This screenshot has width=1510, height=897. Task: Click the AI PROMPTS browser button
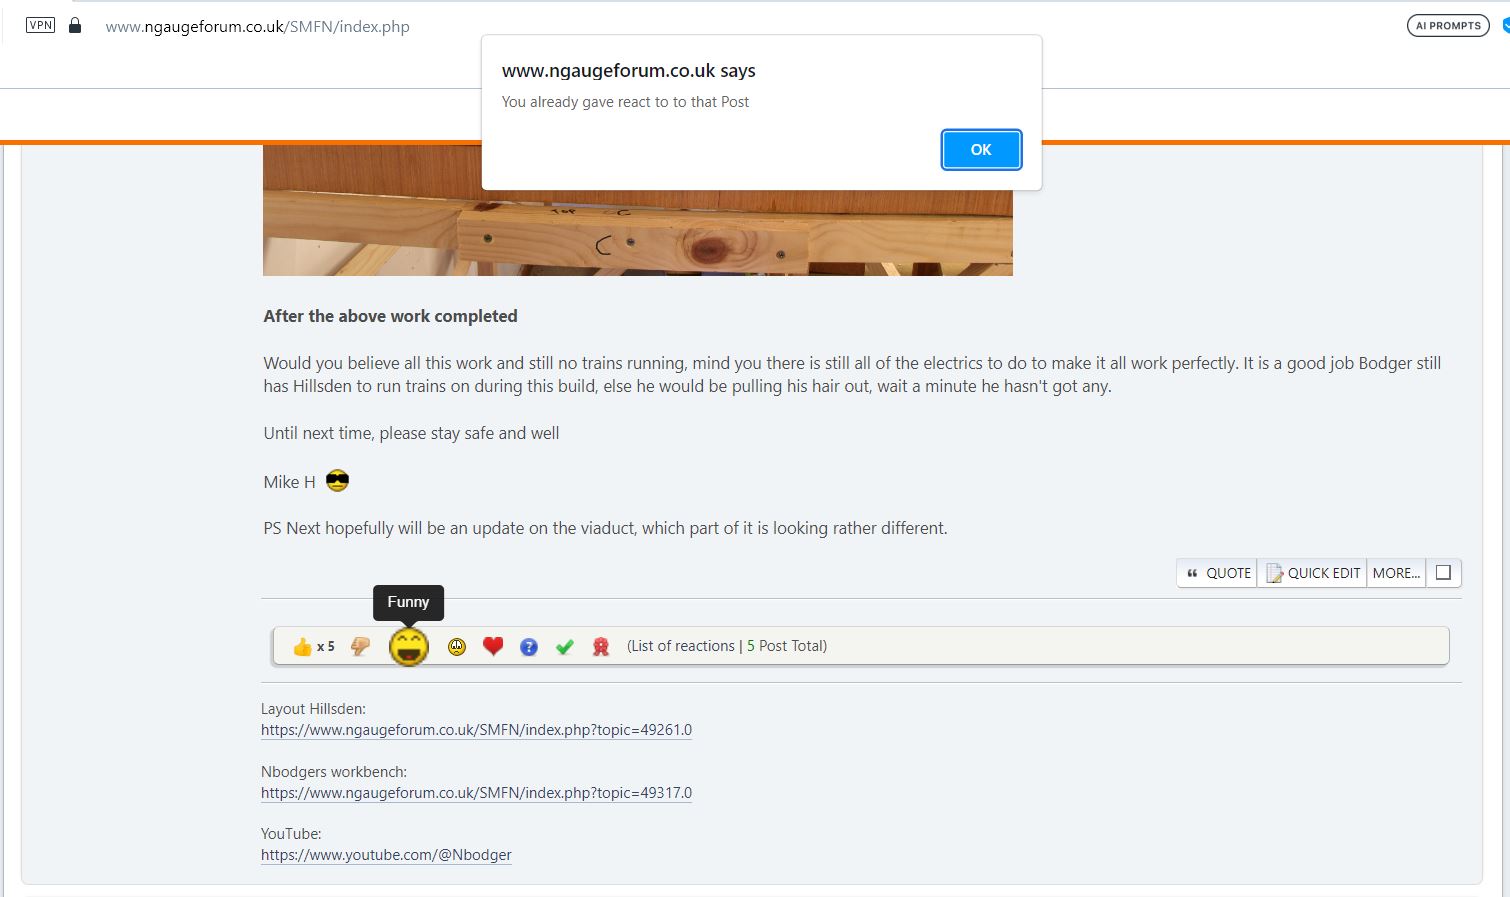tap(1448, 26)
